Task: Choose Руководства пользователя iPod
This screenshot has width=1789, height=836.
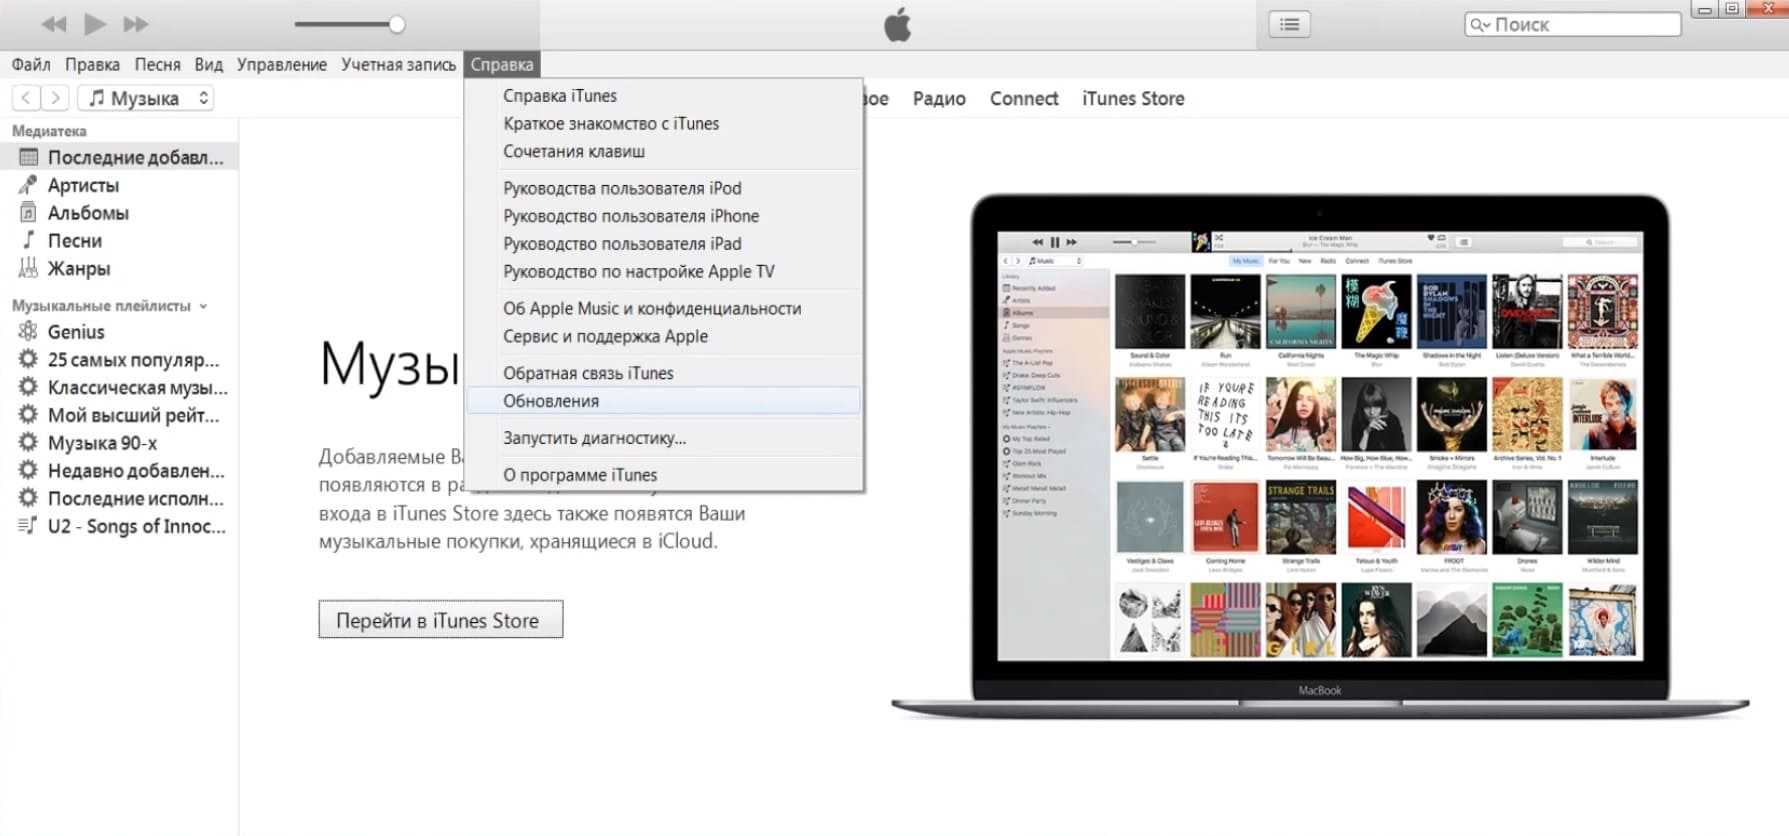Action: point(664,188)
